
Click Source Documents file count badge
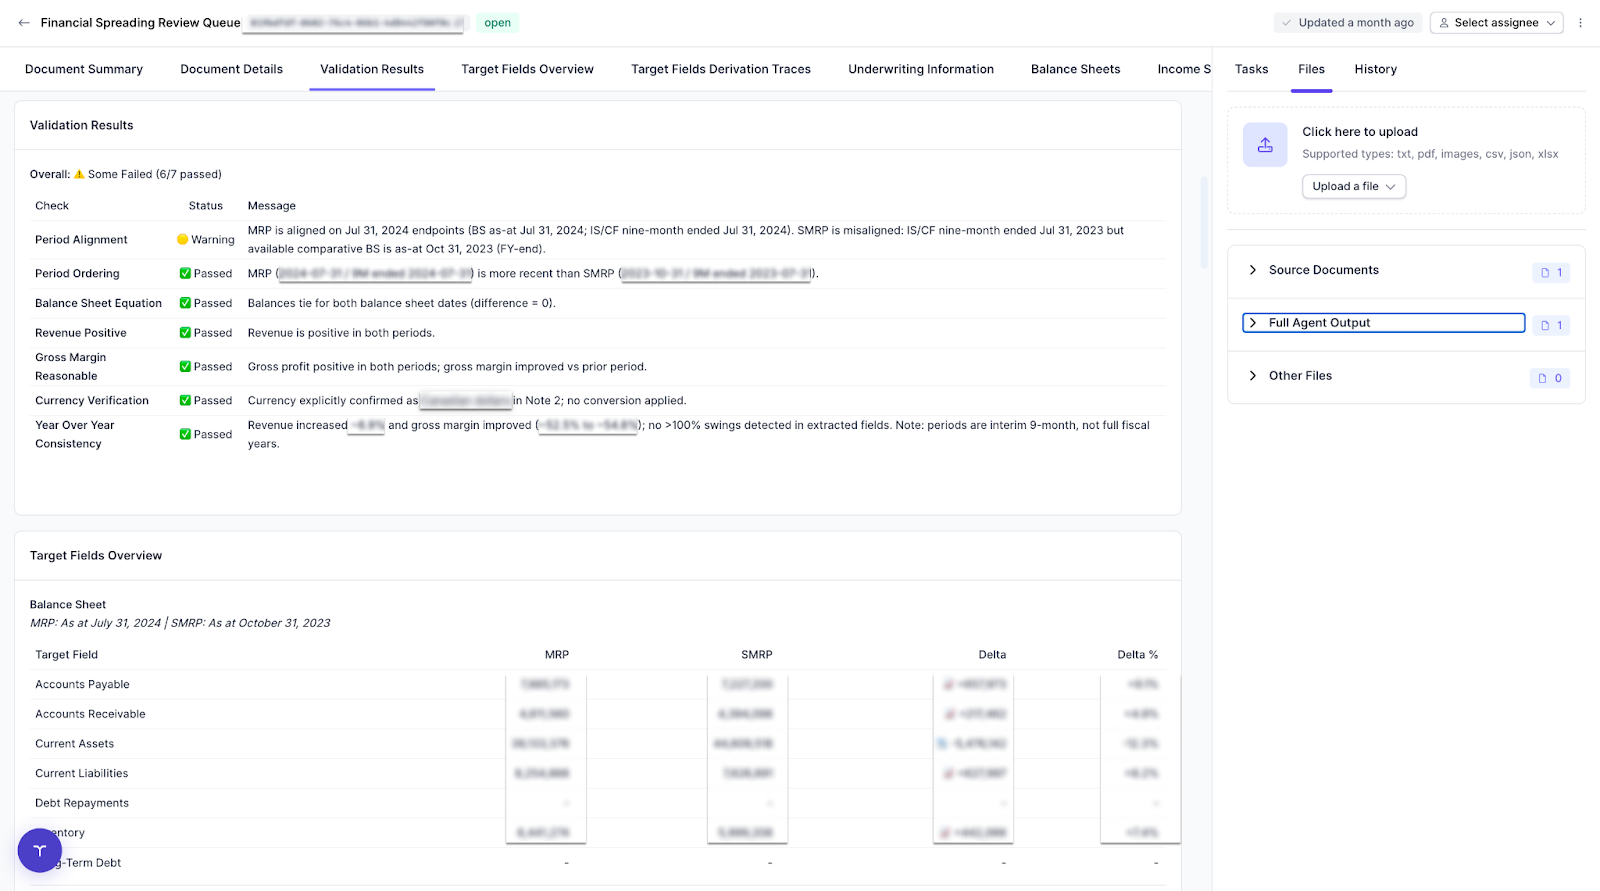[x=1551, y=273]
